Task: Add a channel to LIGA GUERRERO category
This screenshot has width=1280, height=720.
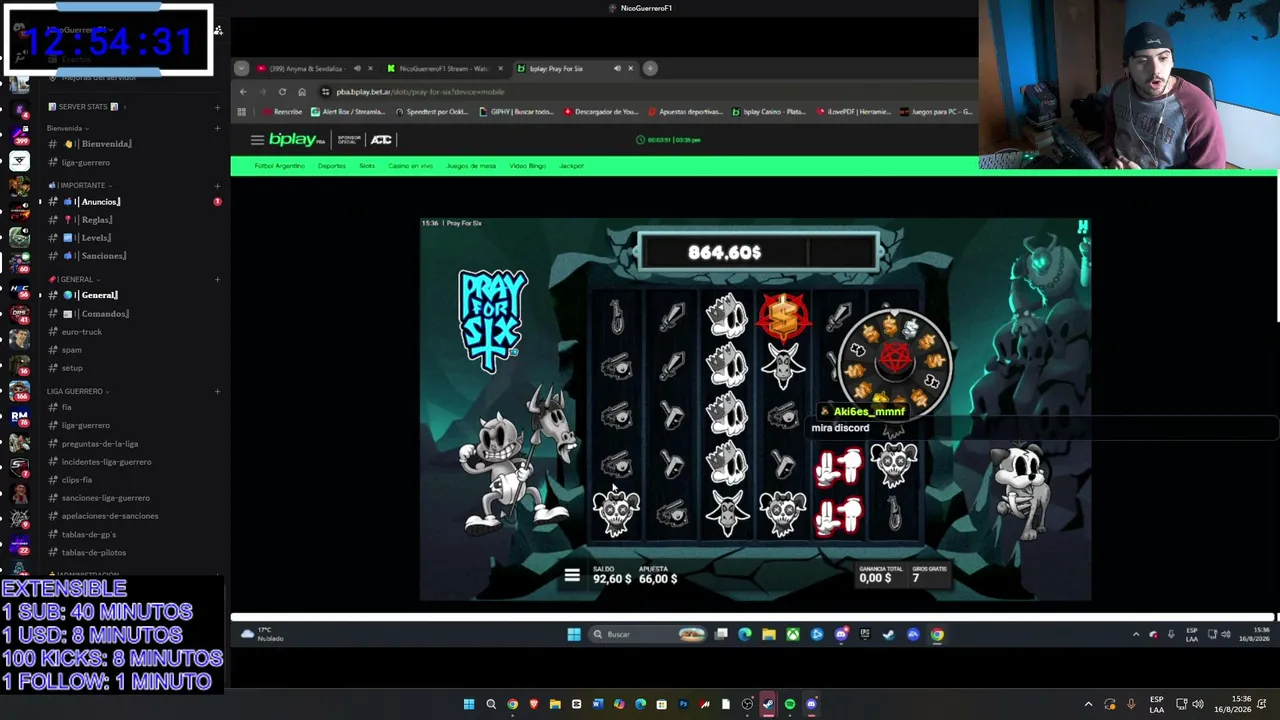Action: (x=217, y=391)
